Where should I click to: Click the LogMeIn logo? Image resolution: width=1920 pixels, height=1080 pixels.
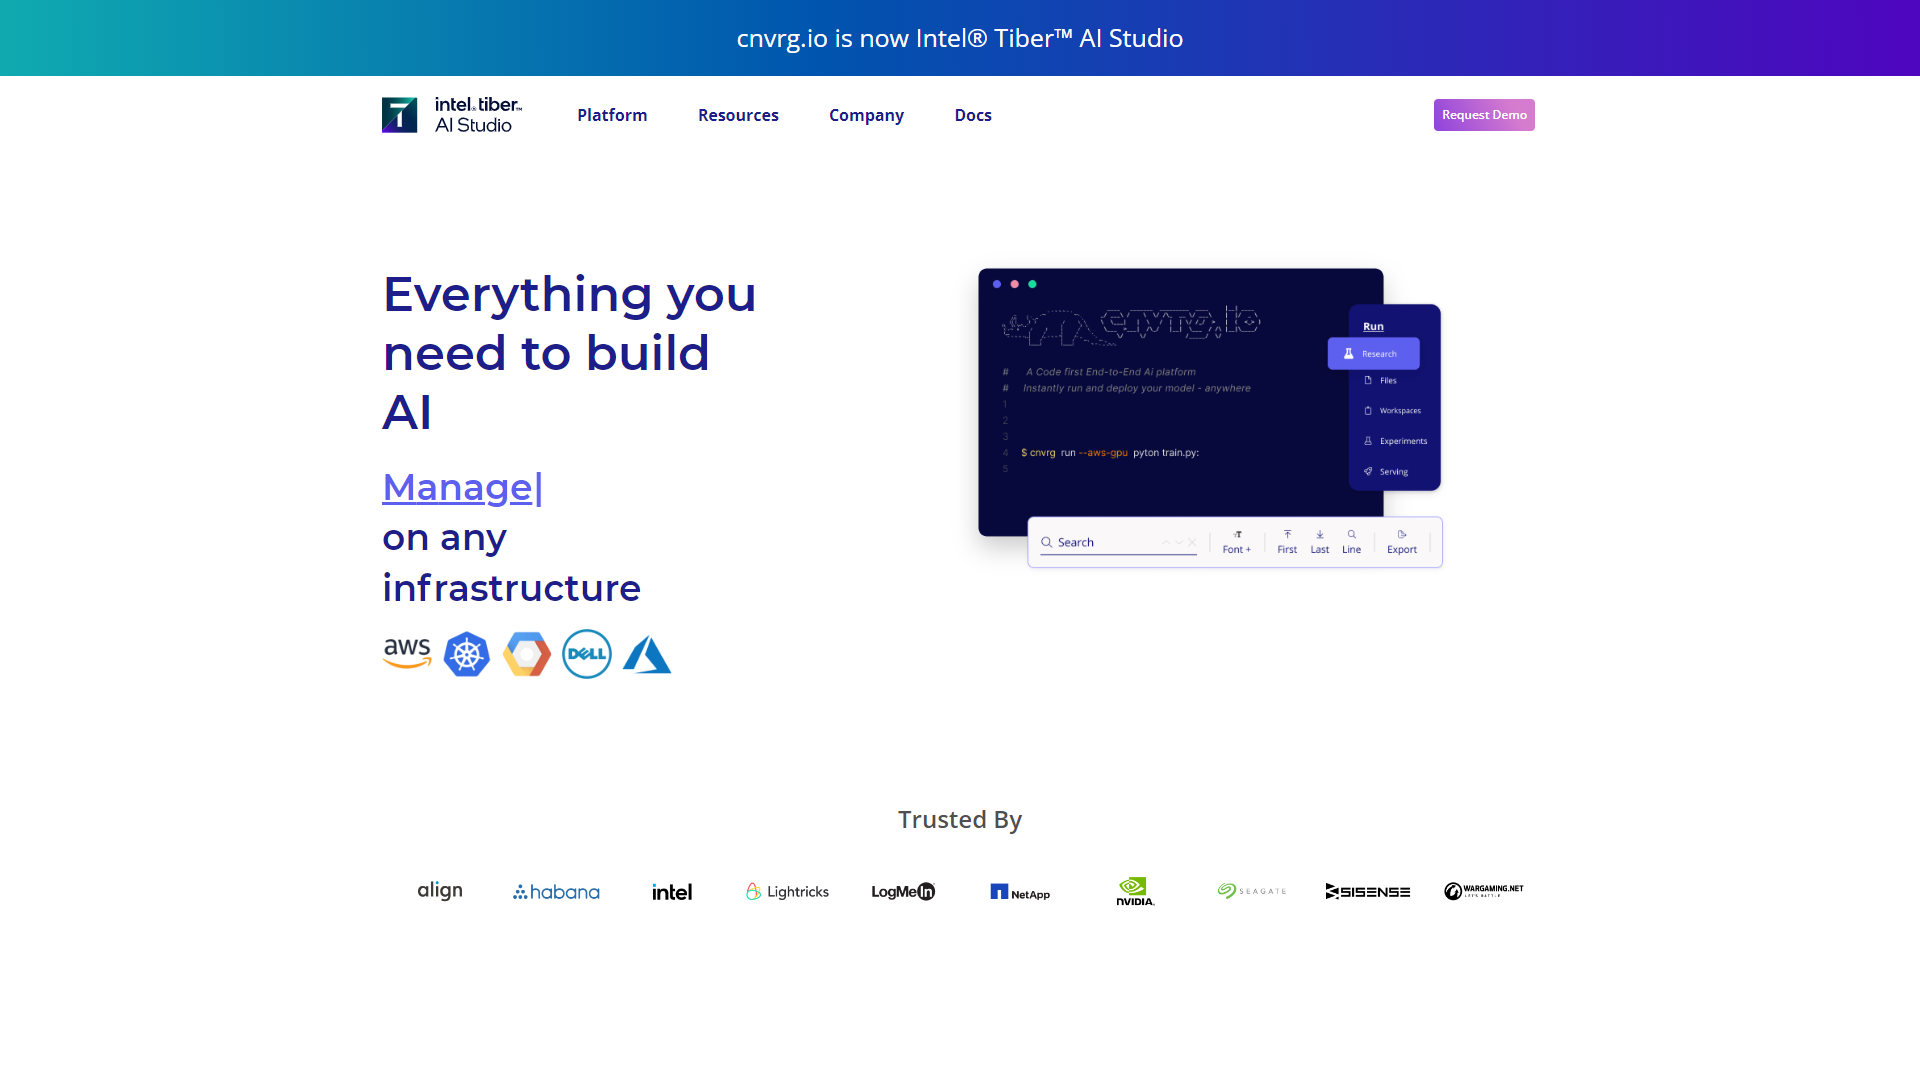pos(903,892)
